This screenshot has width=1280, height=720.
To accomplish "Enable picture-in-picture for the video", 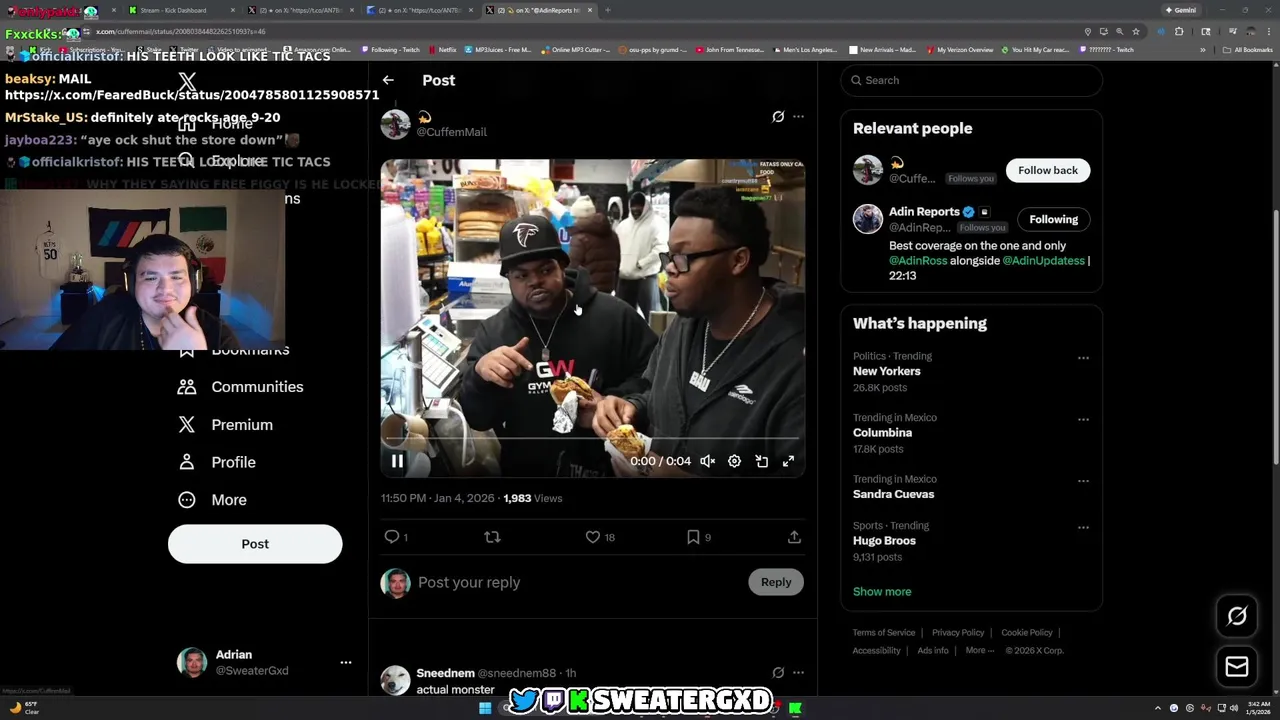I will [x=762, y=461].
